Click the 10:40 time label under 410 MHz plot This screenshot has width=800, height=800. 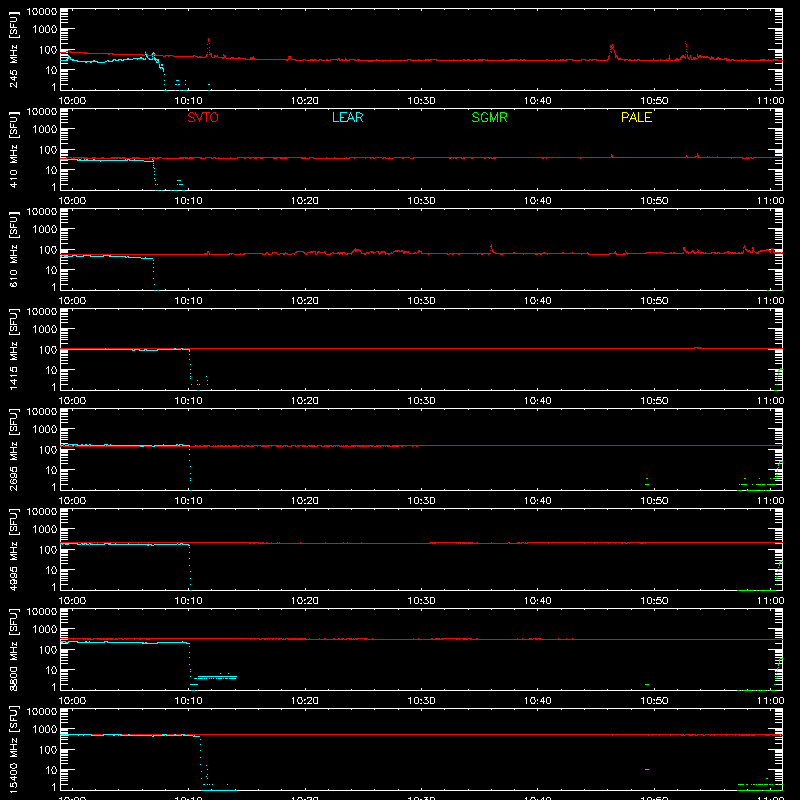[x=538, y=201]
